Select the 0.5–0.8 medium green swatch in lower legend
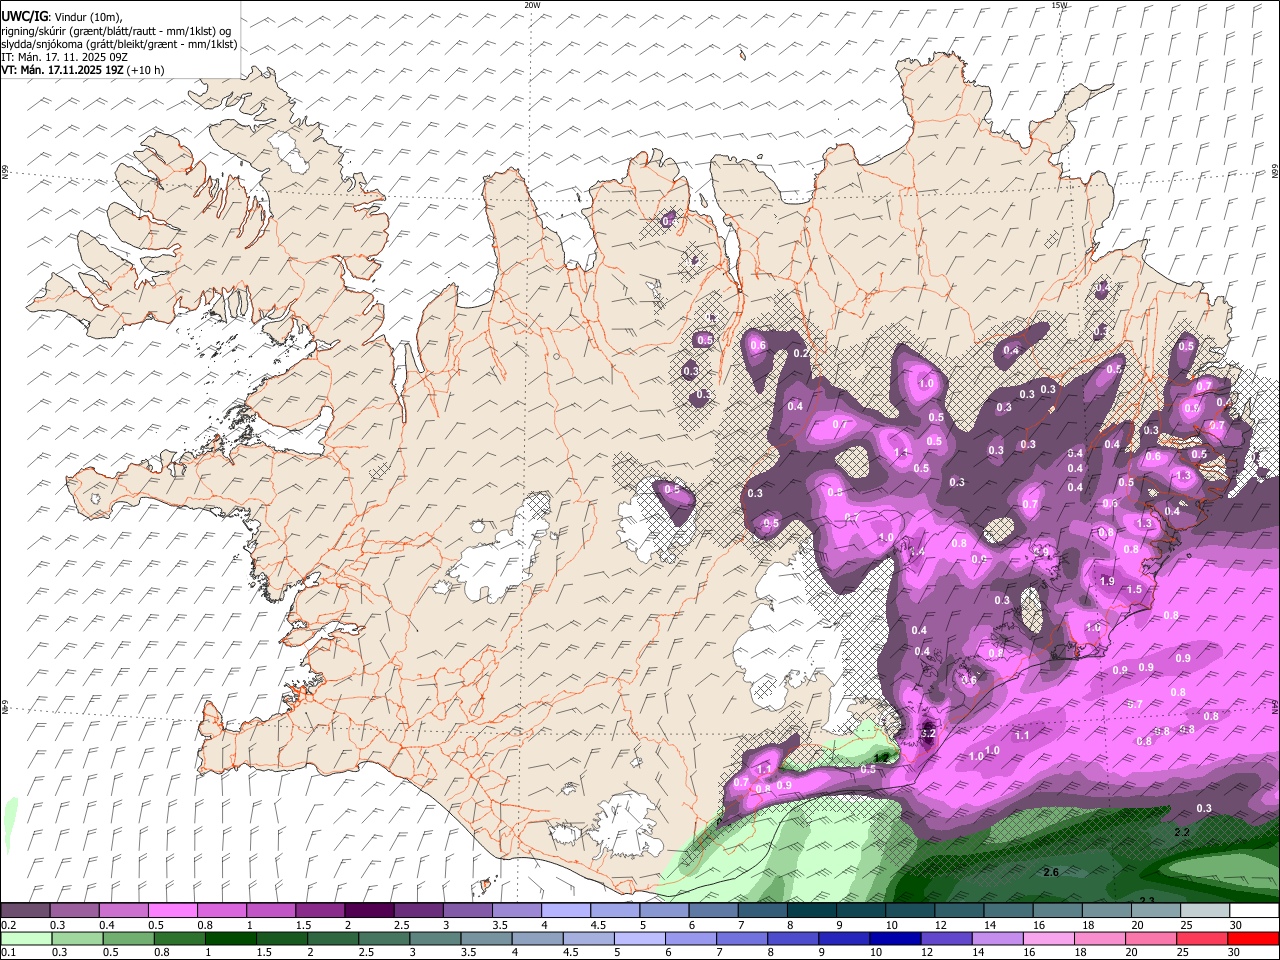 129,938
